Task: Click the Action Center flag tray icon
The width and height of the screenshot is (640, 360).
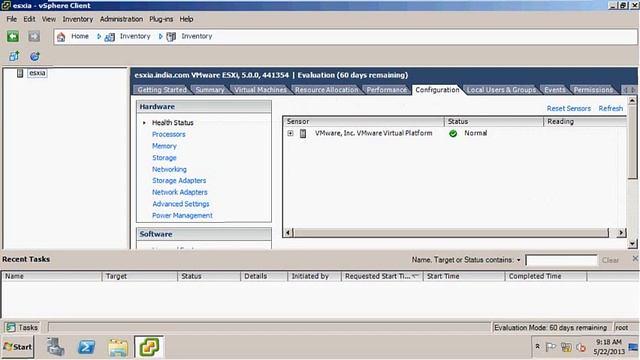Action: click(551, 347)
